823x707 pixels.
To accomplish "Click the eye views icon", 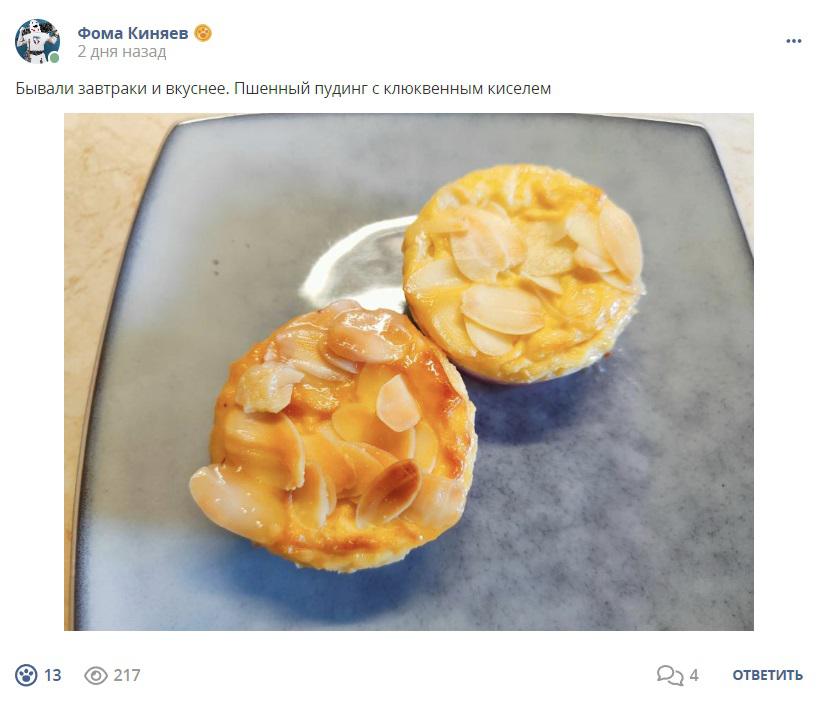I will coord(96,675).
